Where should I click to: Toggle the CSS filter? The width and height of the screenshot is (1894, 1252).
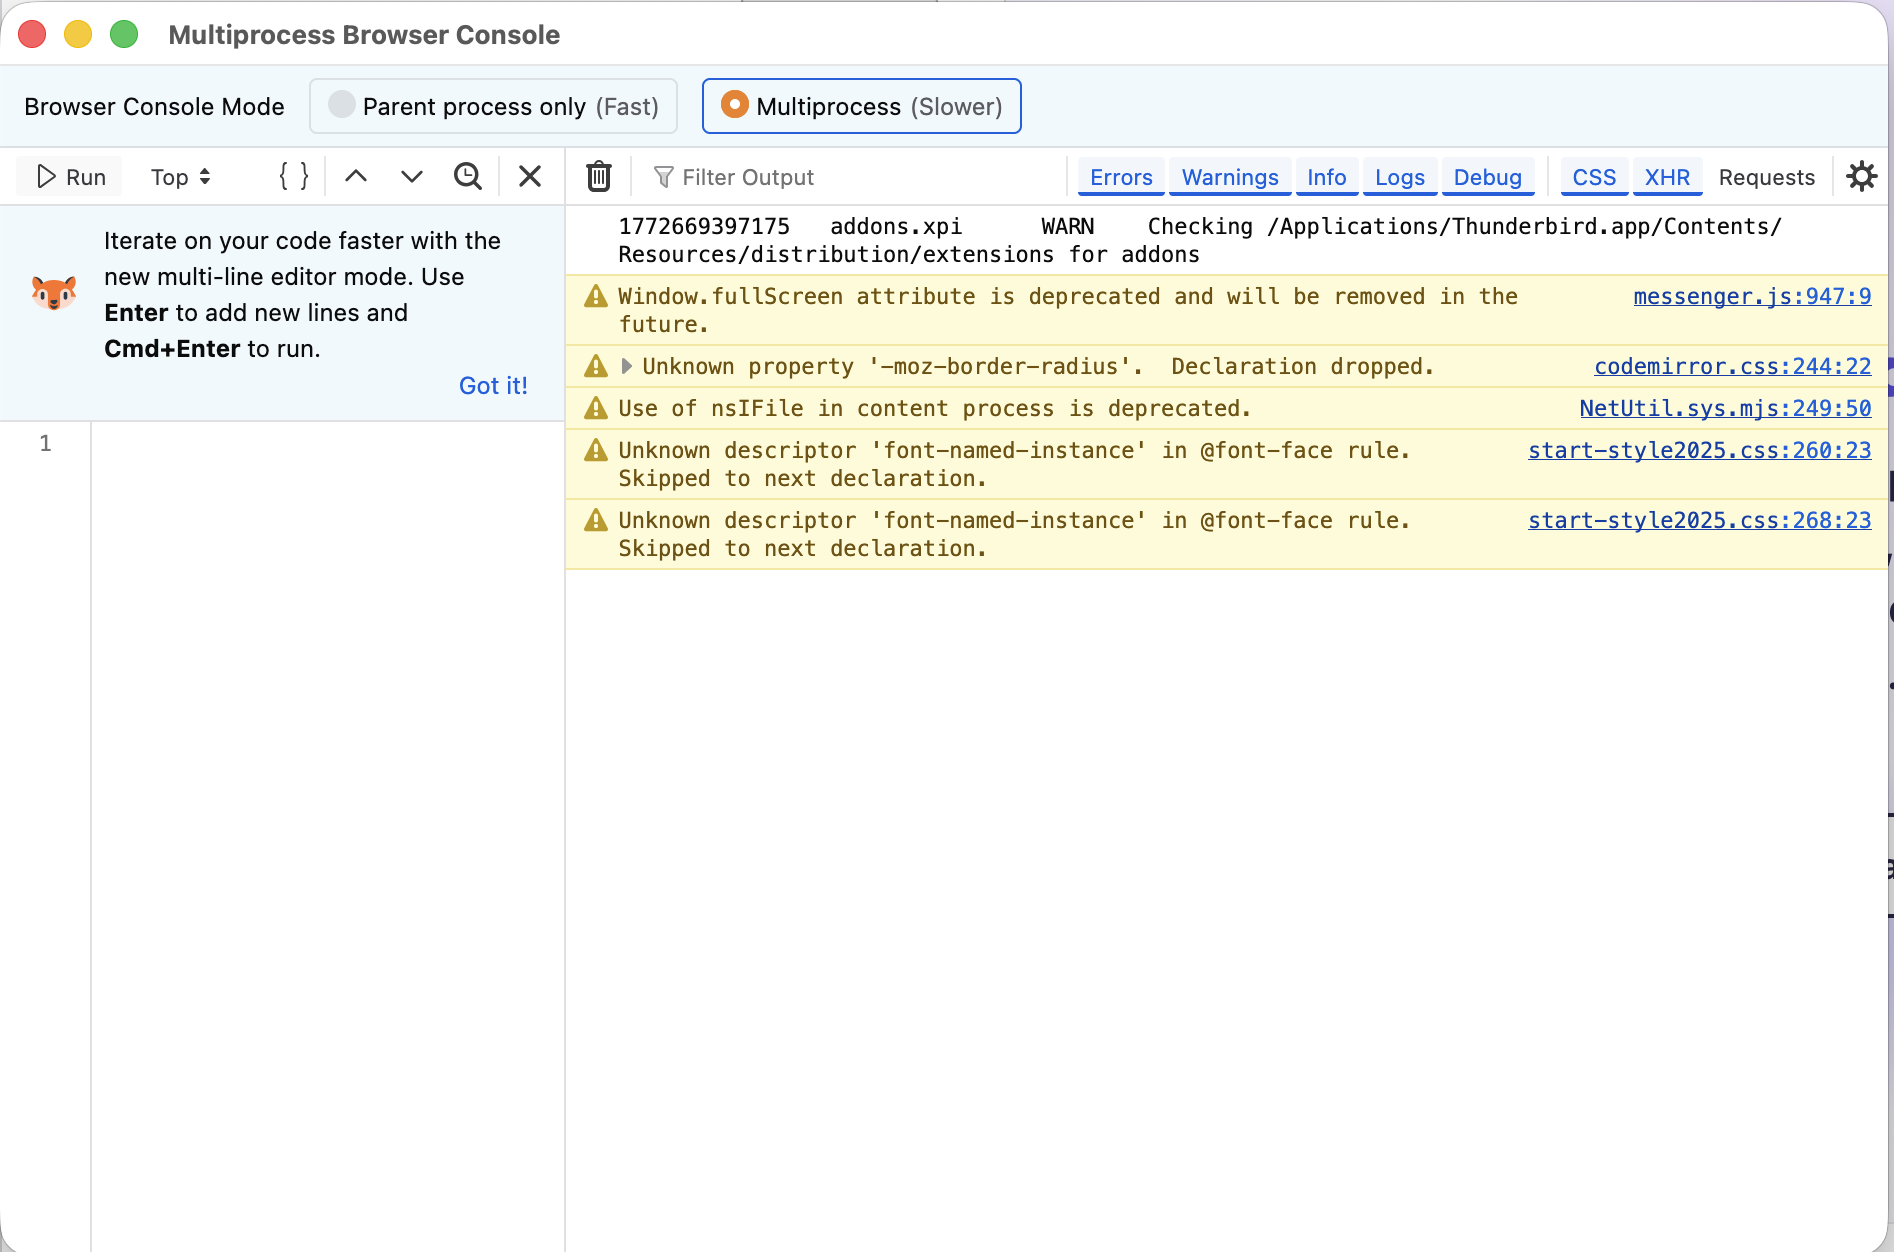click(1593, 177)
